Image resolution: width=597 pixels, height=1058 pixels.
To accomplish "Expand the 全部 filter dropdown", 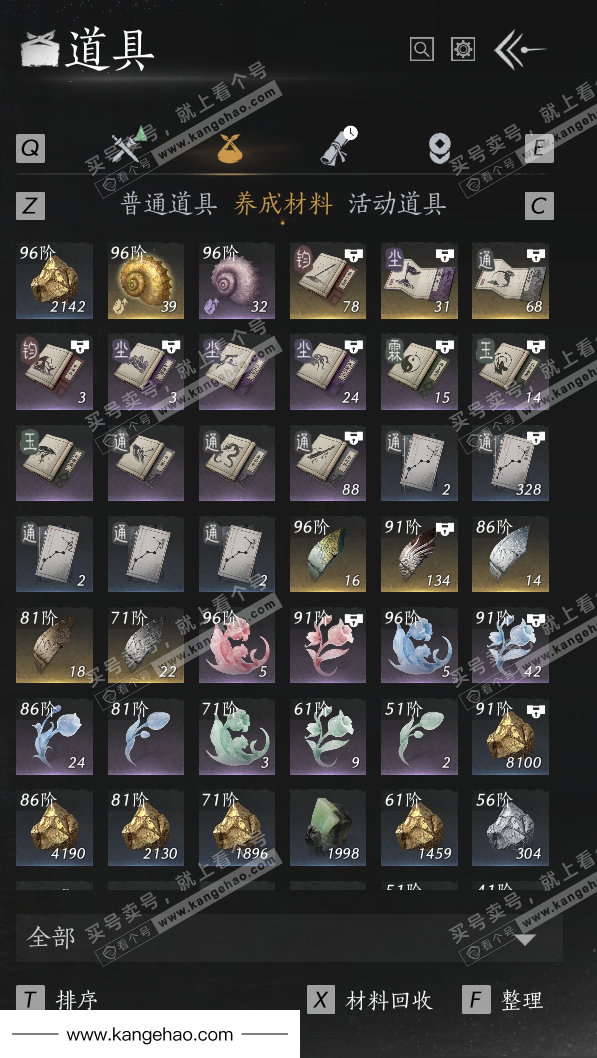I will pyautogui.click(x=289, y=938).
